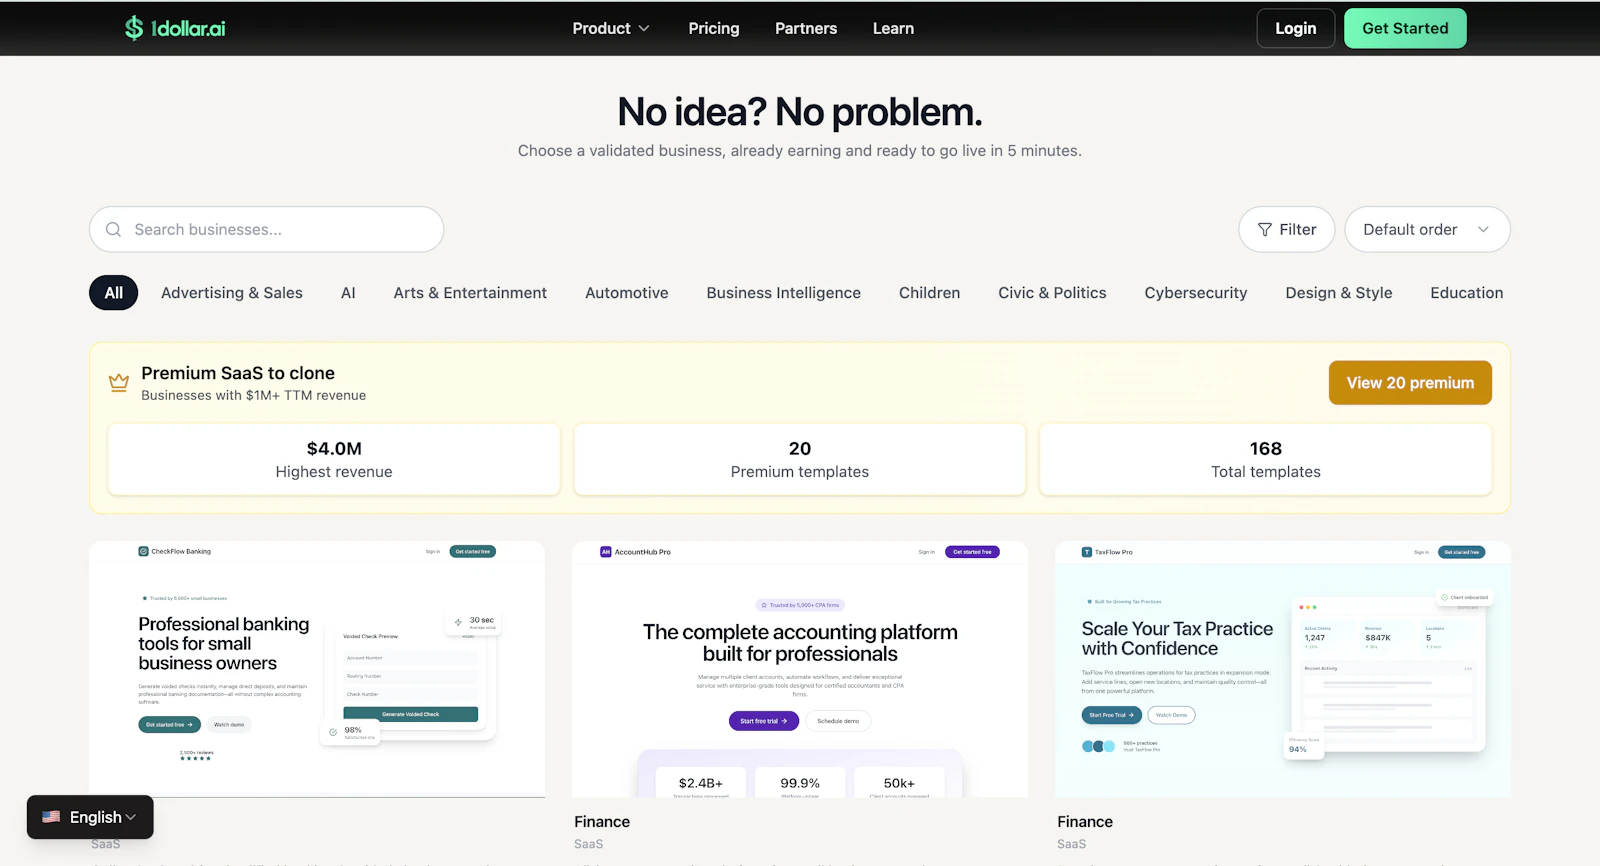Expand the Default order sort dropdown
This screenshot has height=866, width=1600.
pyautogui.click(x=1427, y=229)
